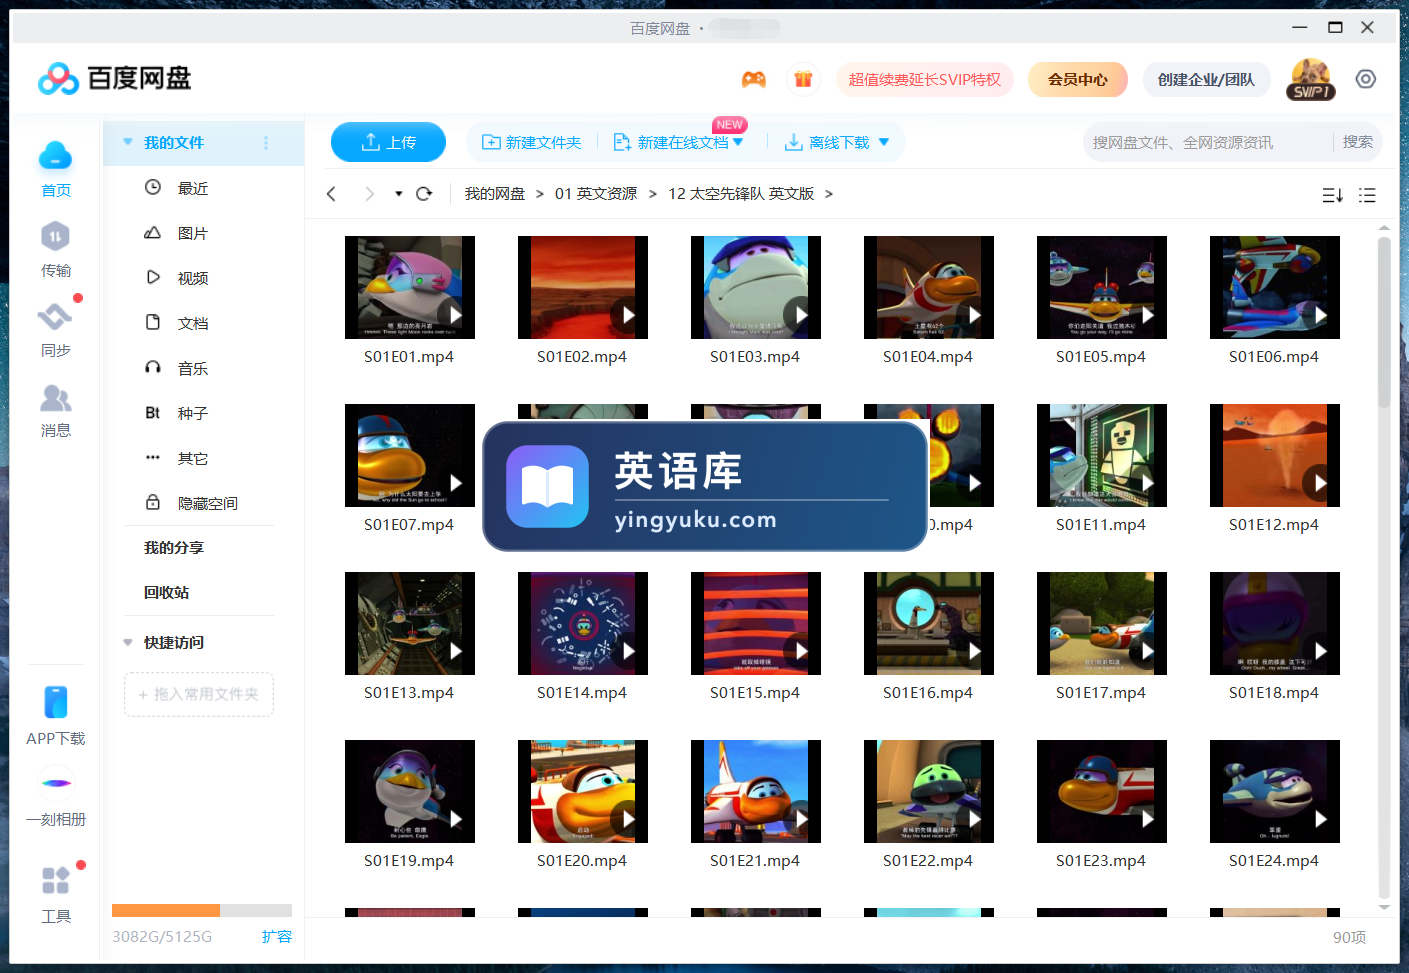1409x973 pixels.
Task: Collapse the 快捷访问 section
Action: 128,642
